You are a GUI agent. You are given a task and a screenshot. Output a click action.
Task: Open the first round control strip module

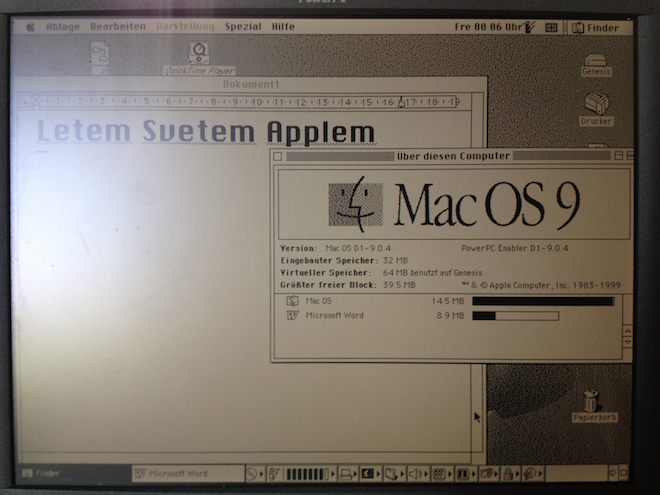click(x=255, y=474)
